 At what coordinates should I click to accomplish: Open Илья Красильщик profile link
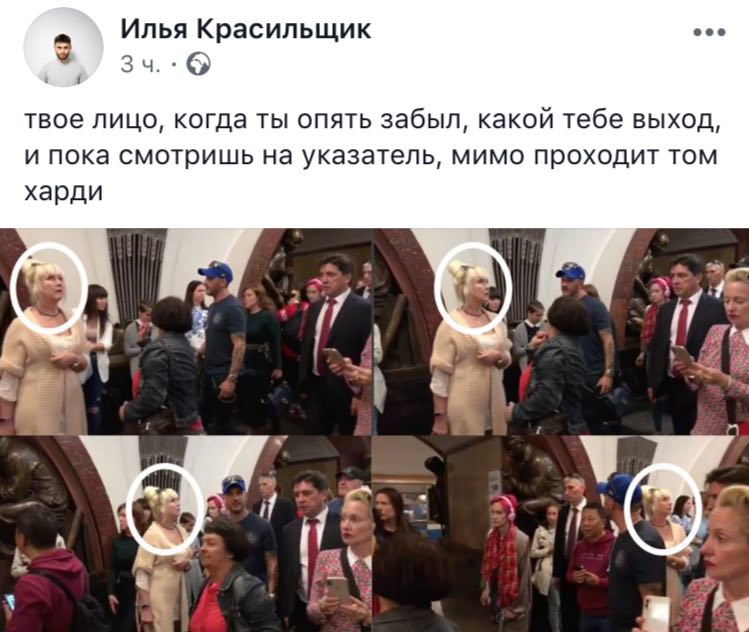point(246,30)
